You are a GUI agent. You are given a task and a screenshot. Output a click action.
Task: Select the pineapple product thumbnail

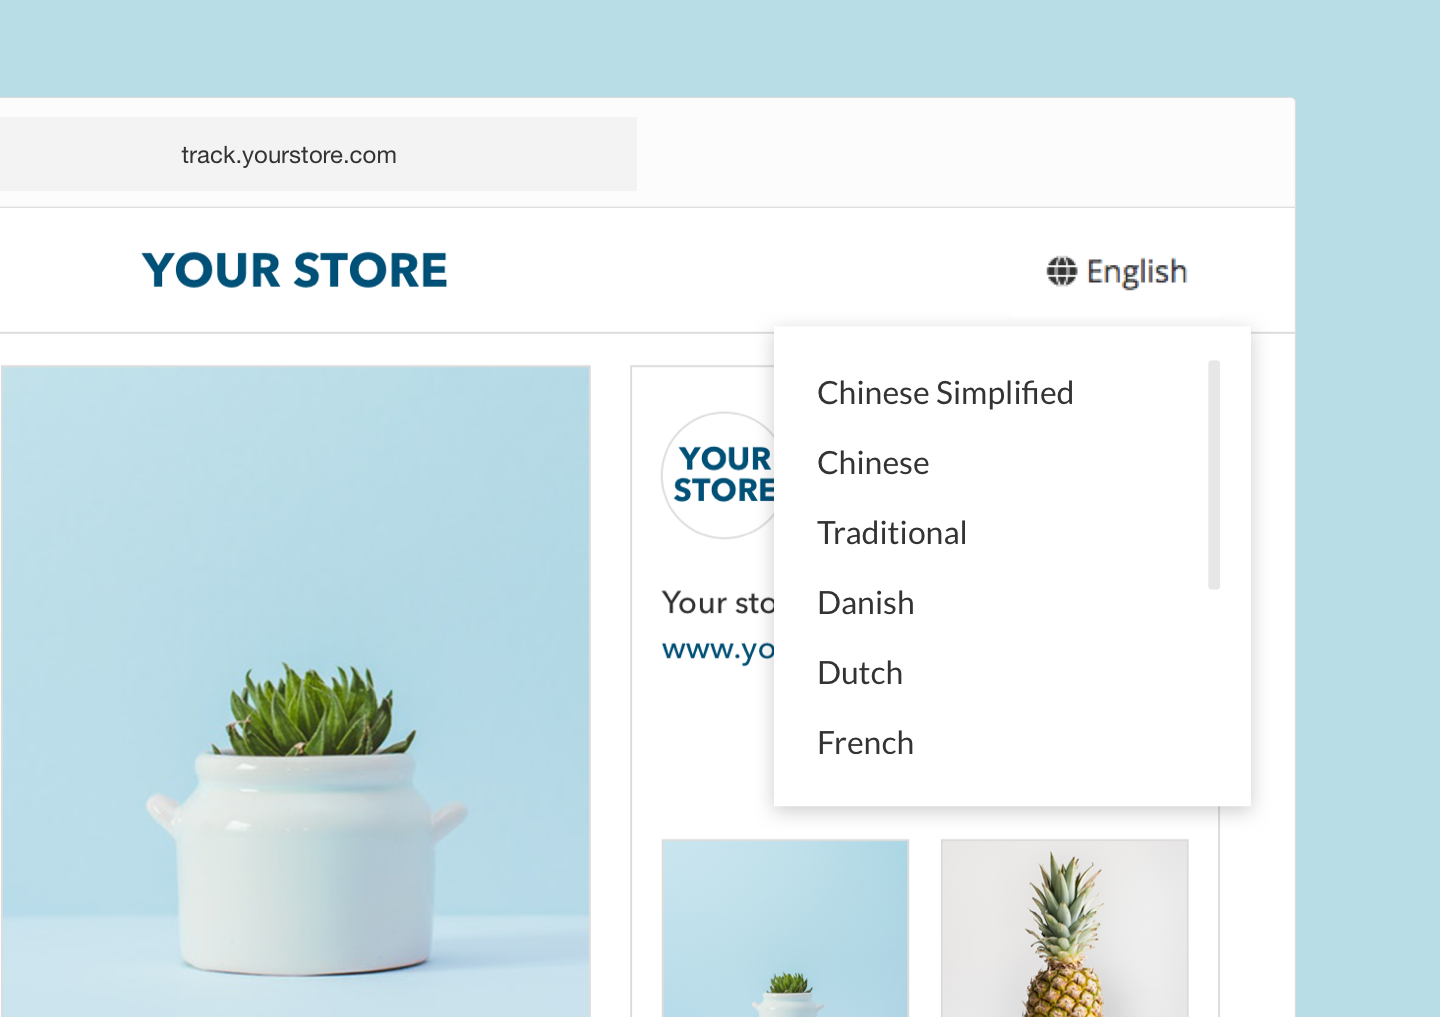pyautogui.click(x=1065, y=928)
